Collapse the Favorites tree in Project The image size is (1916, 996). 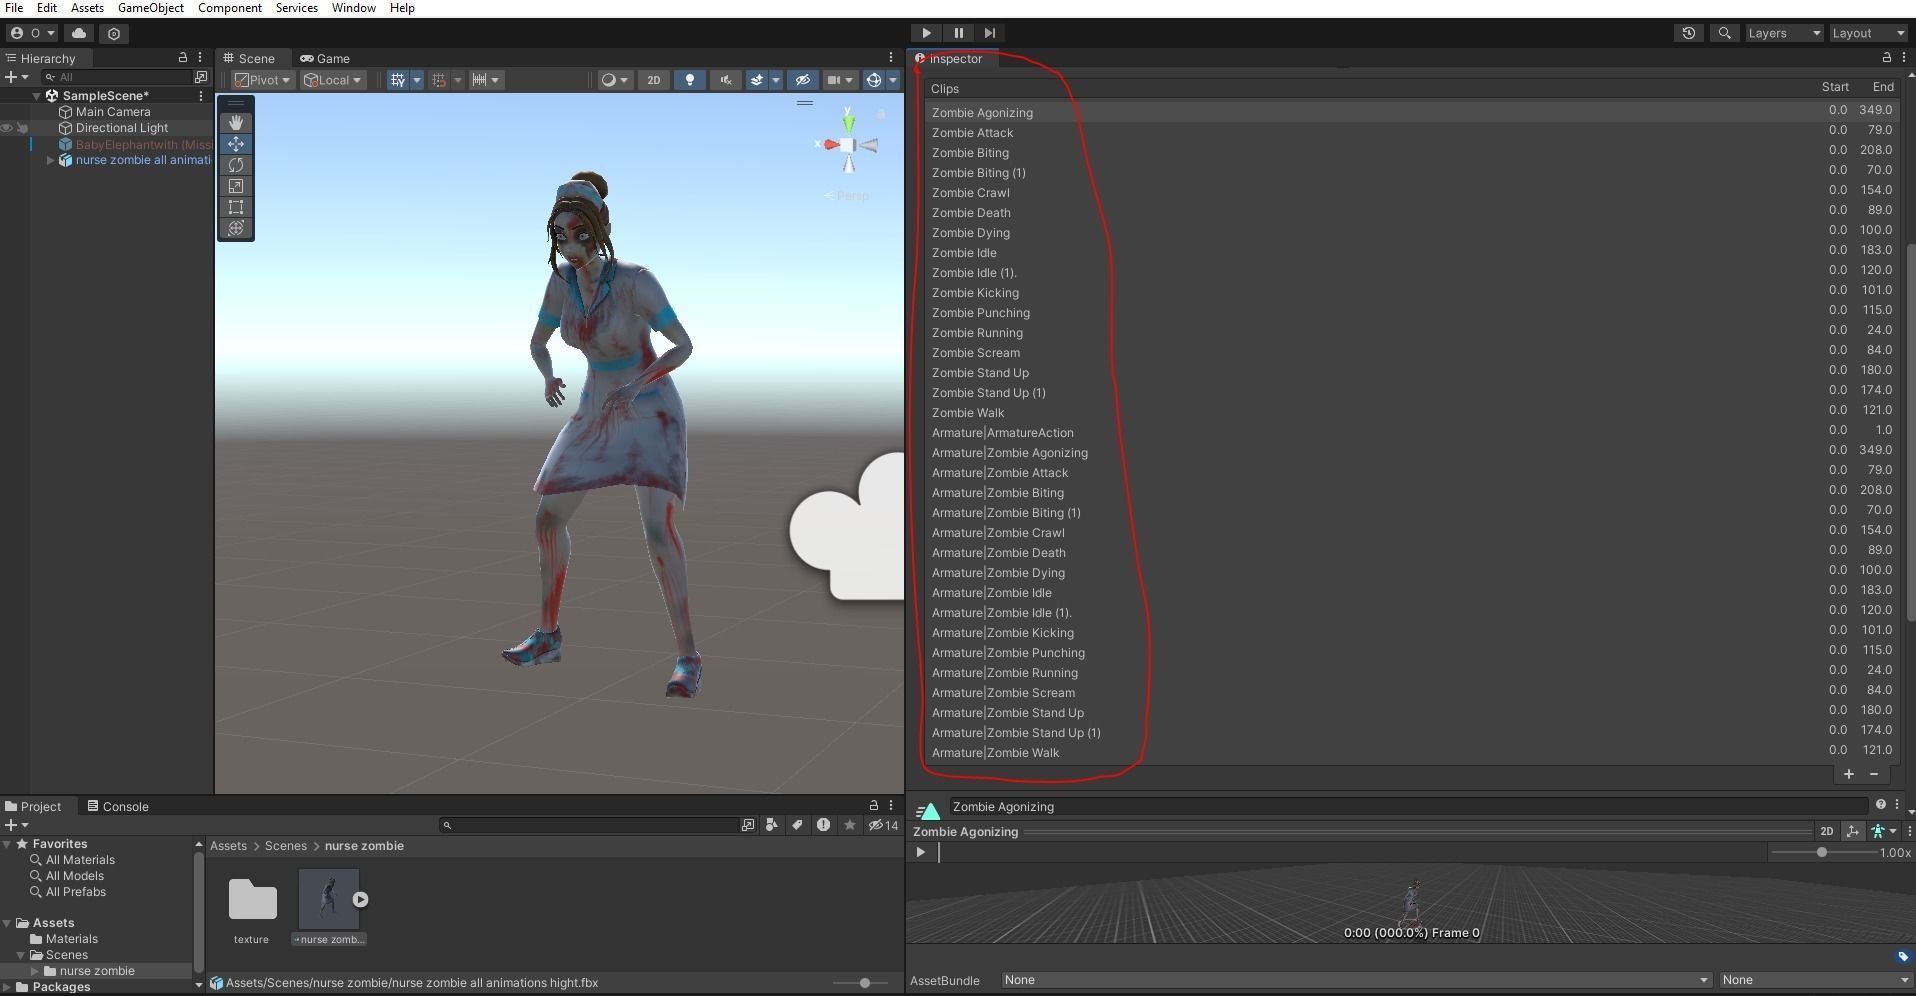(x=7, y=844)
